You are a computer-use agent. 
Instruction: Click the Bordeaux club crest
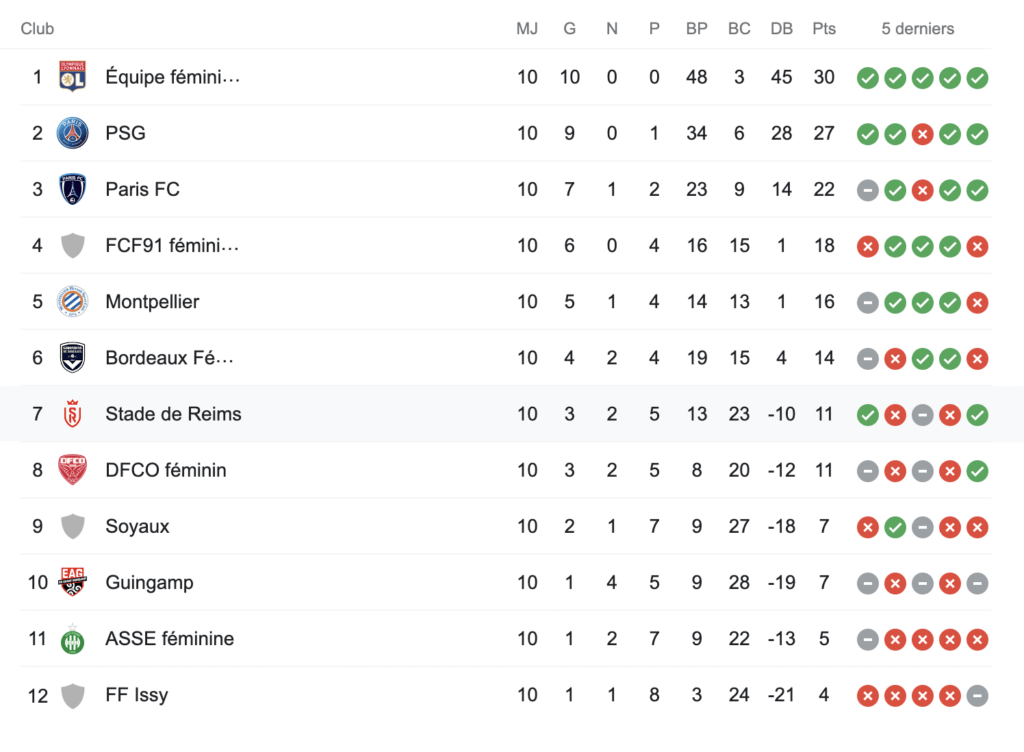point(72,358)
